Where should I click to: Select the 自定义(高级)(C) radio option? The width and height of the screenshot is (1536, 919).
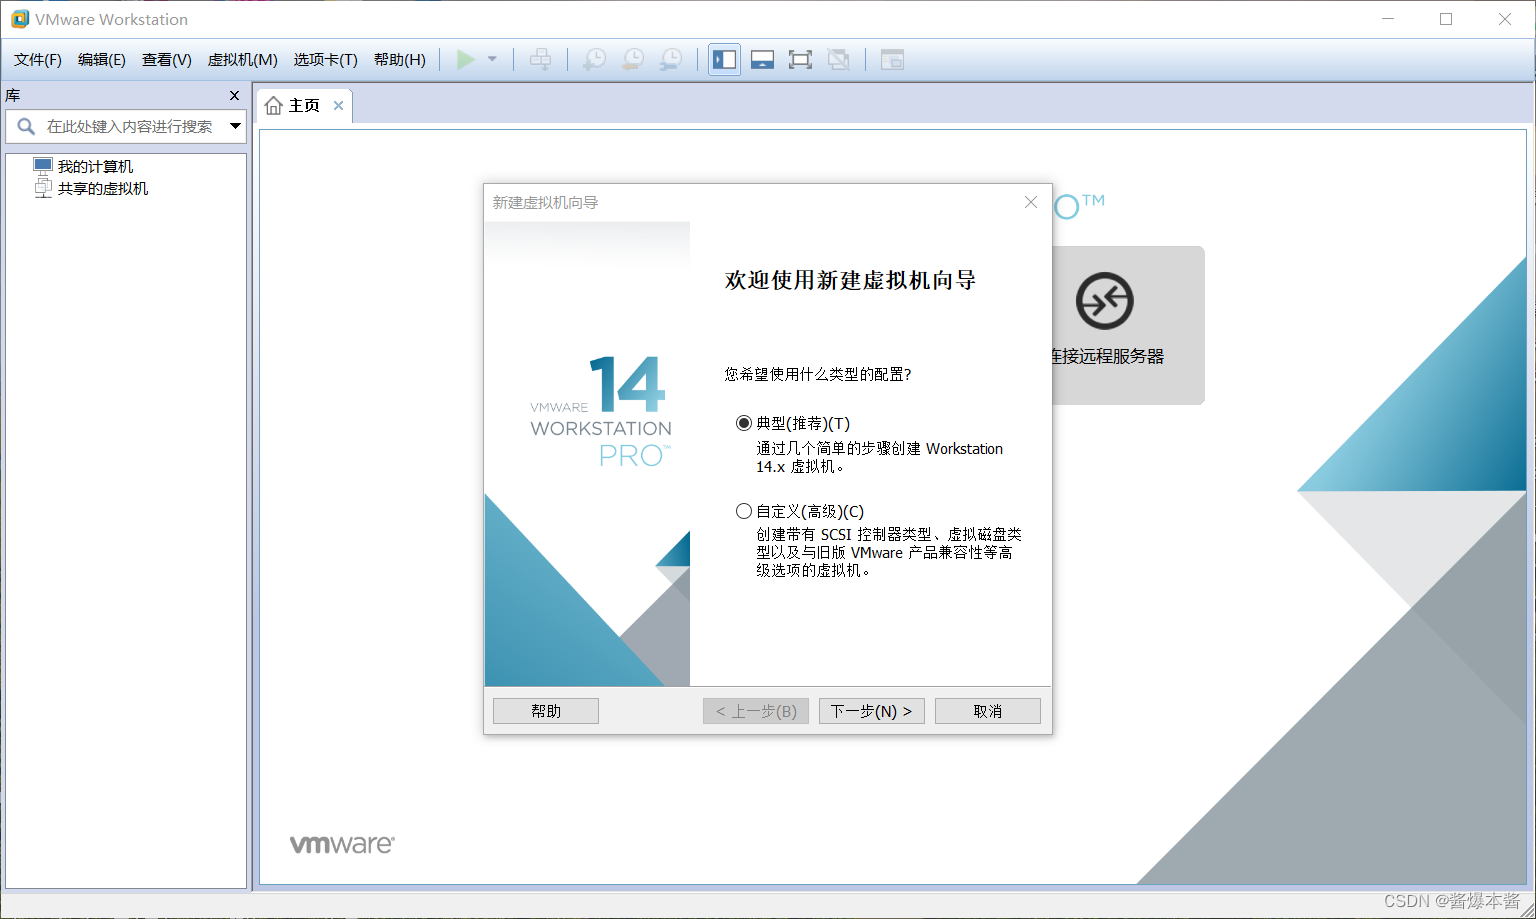(x=743, y=511)
